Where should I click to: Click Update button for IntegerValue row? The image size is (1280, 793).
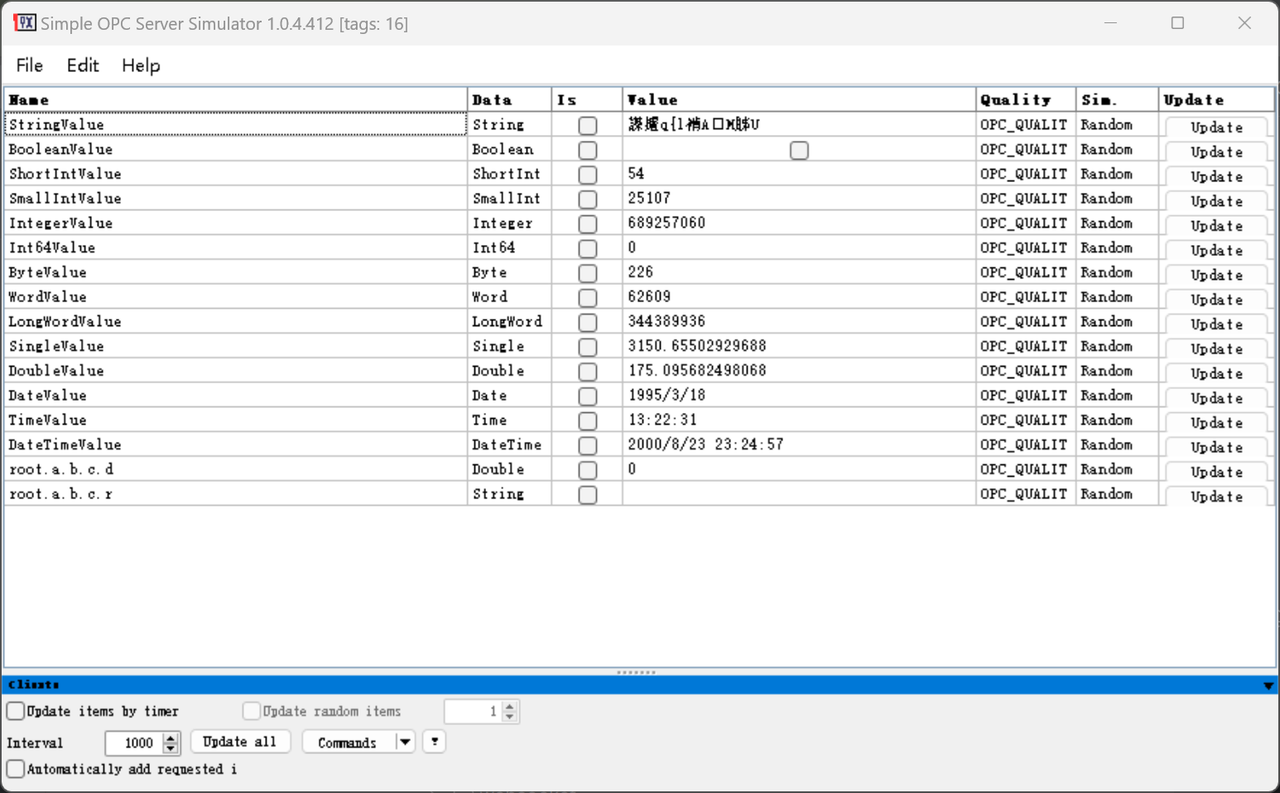pos(1216,225)
